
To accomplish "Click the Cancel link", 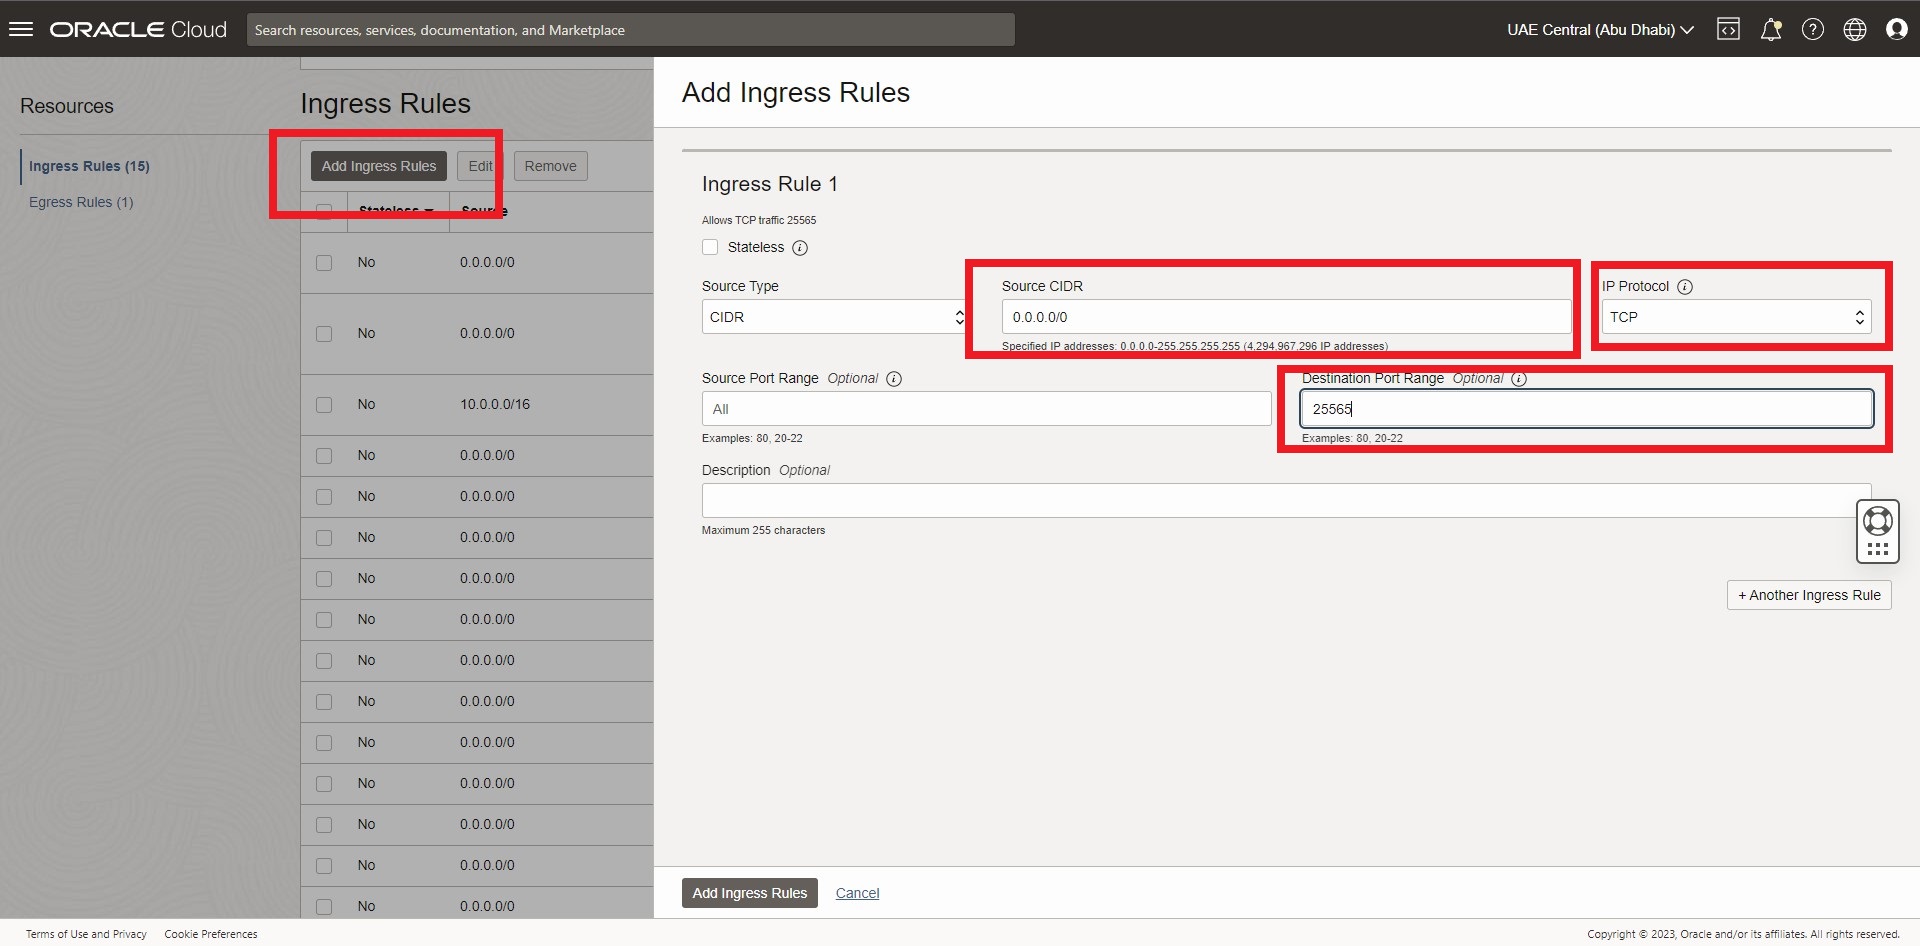I will pyautogui.click(x=857, y=893).
